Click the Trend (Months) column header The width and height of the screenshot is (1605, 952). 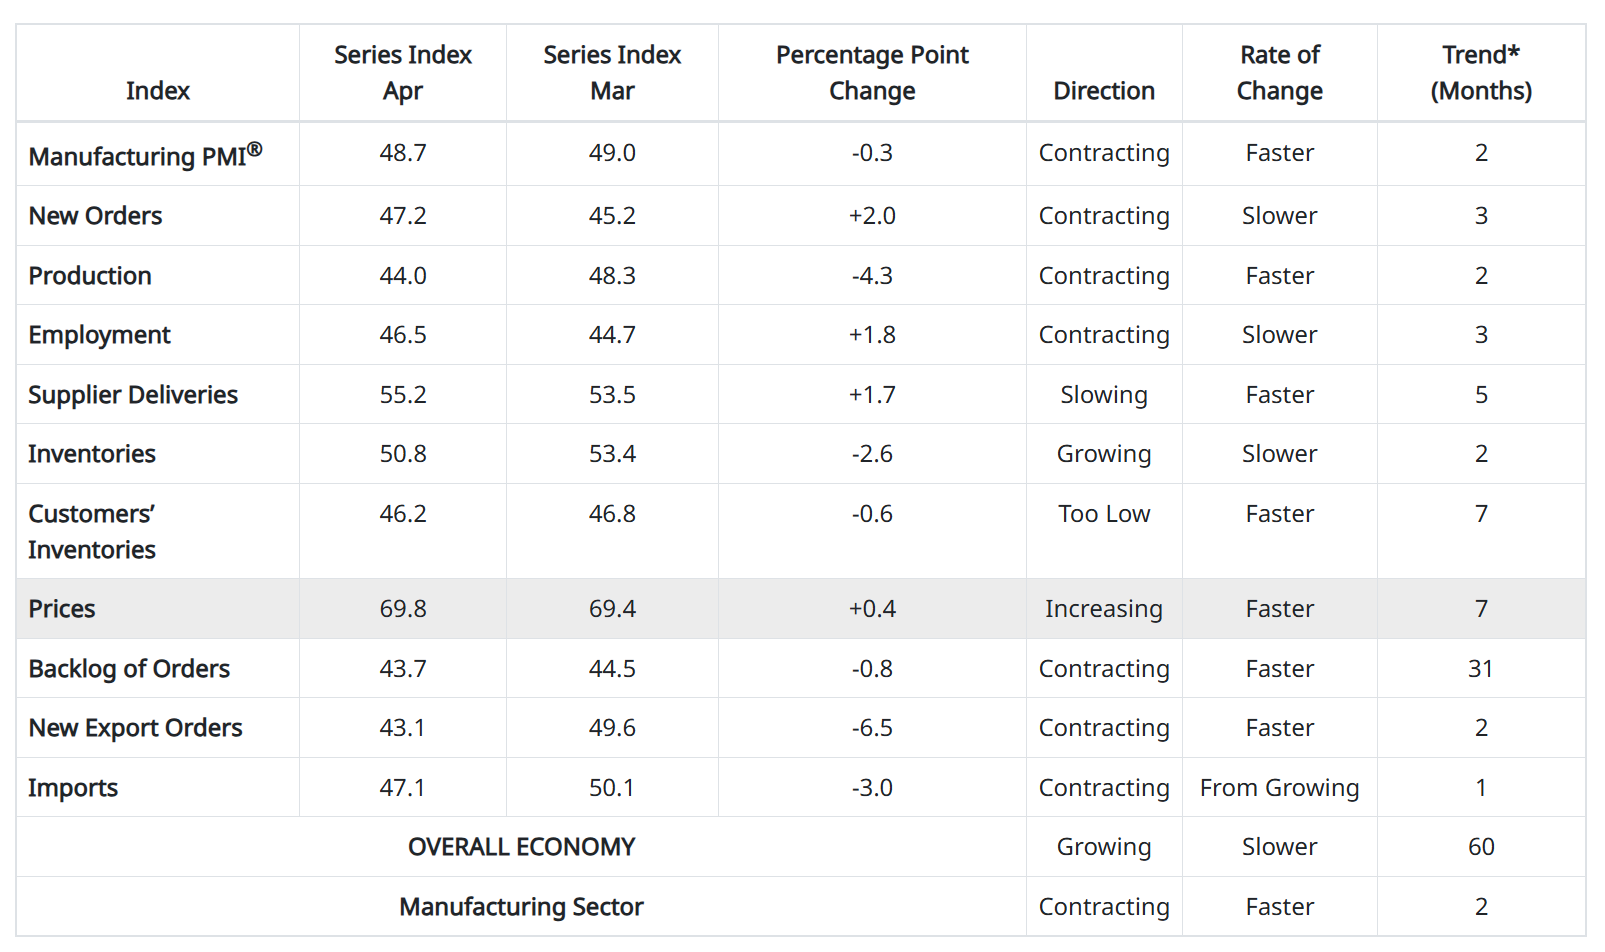(1481, 72)
